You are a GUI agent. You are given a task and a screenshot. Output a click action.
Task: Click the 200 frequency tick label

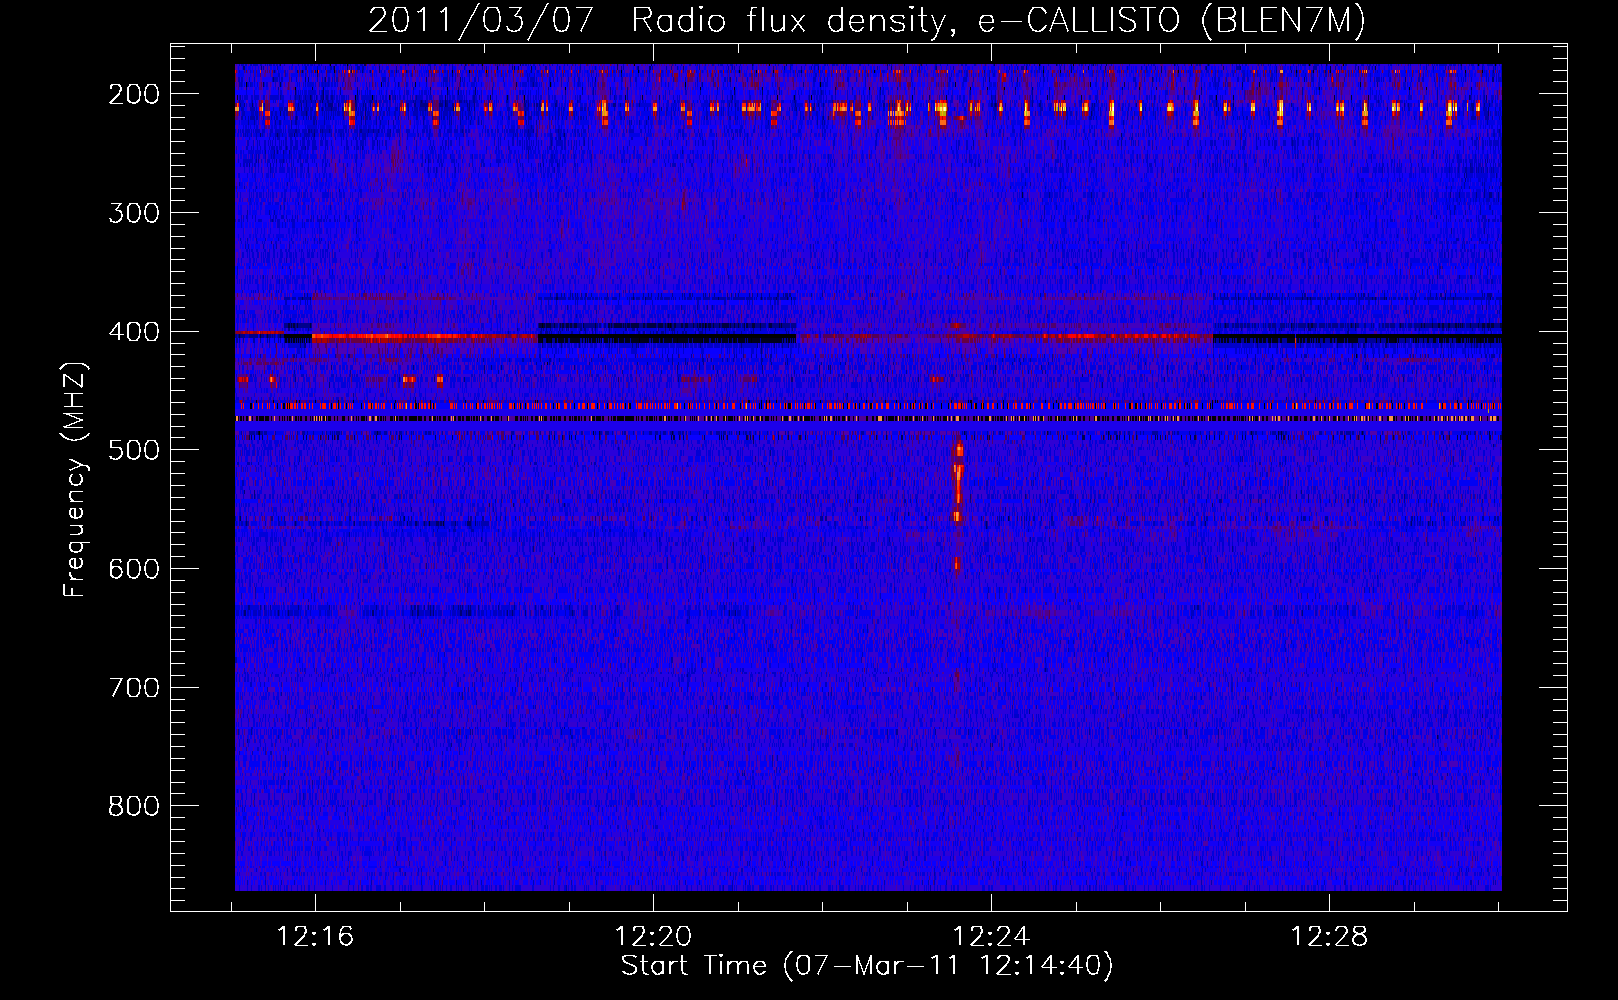point(134,94)
